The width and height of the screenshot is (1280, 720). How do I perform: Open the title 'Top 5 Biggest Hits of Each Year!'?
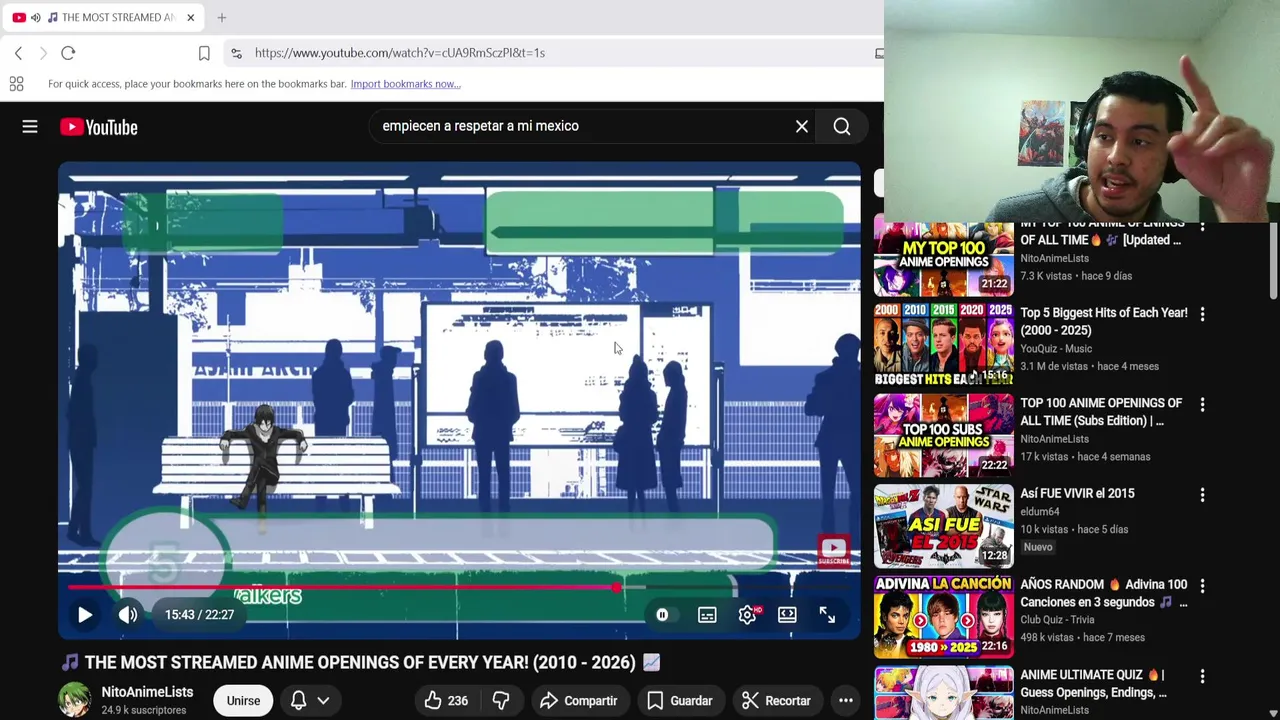coord(1104,322)
